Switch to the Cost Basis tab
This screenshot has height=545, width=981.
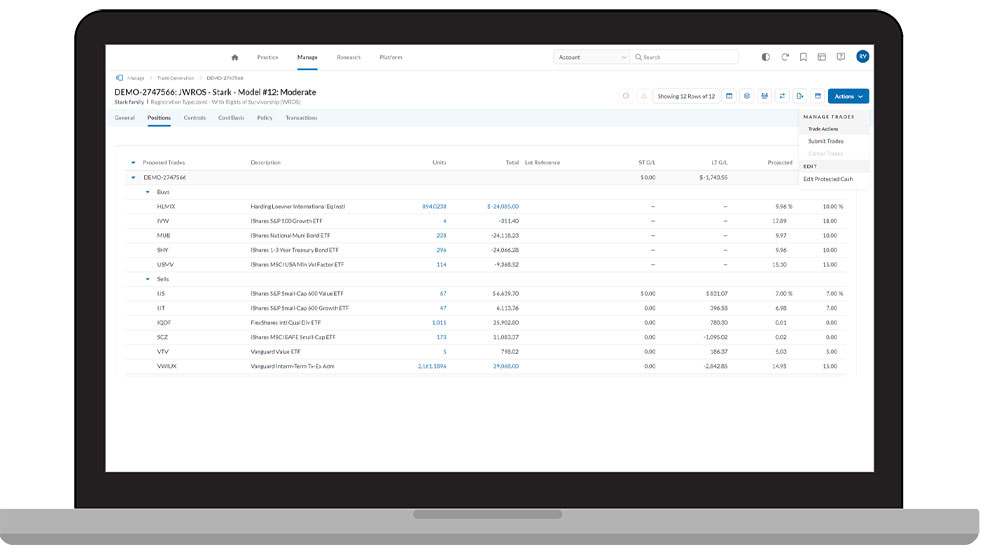[231, 118]
